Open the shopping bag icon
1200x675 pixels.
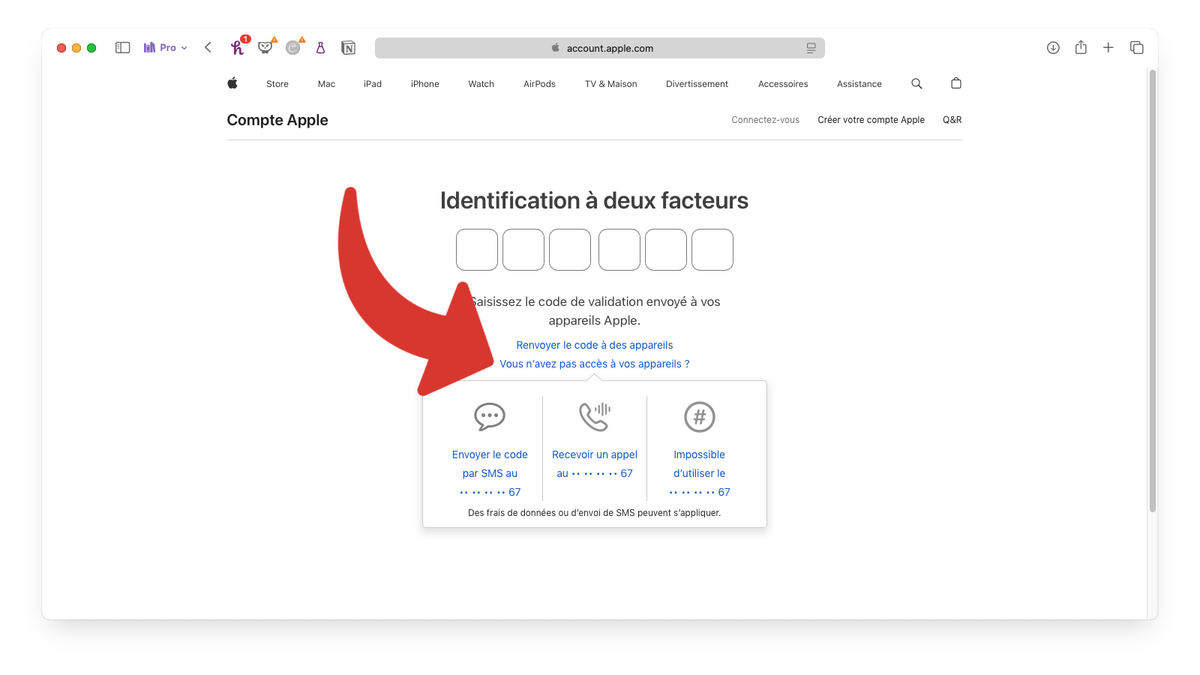click(956, 84)
